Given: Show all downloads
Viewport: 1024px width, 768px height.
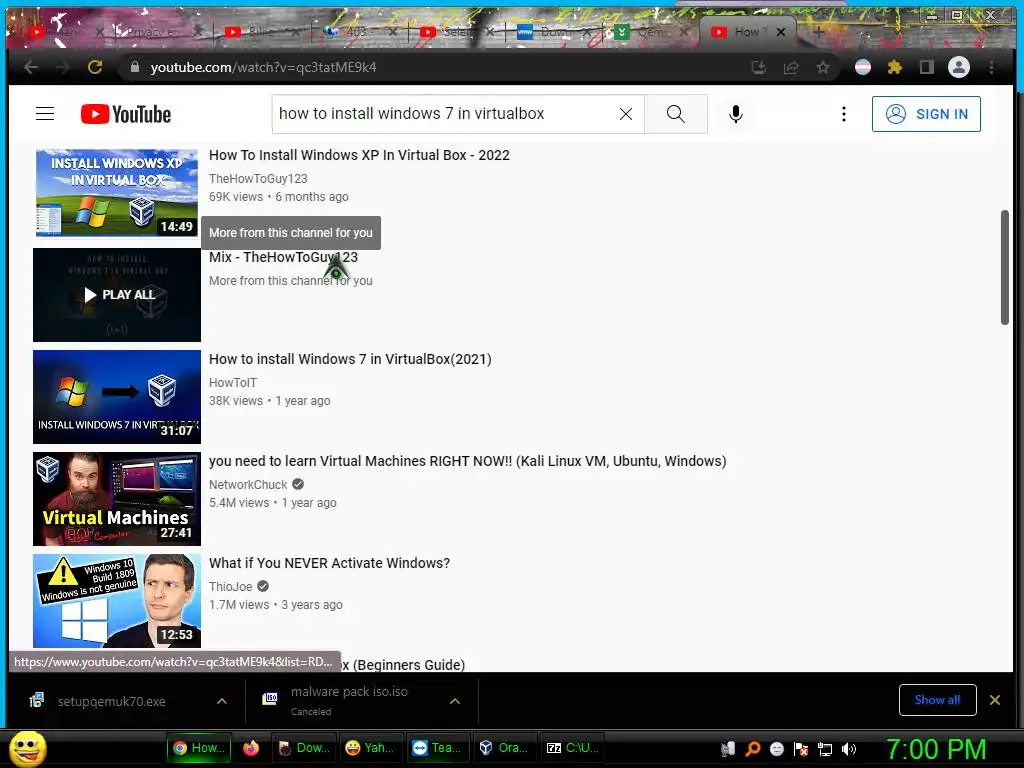Looking at the screenshot, I should click(937, 700).
